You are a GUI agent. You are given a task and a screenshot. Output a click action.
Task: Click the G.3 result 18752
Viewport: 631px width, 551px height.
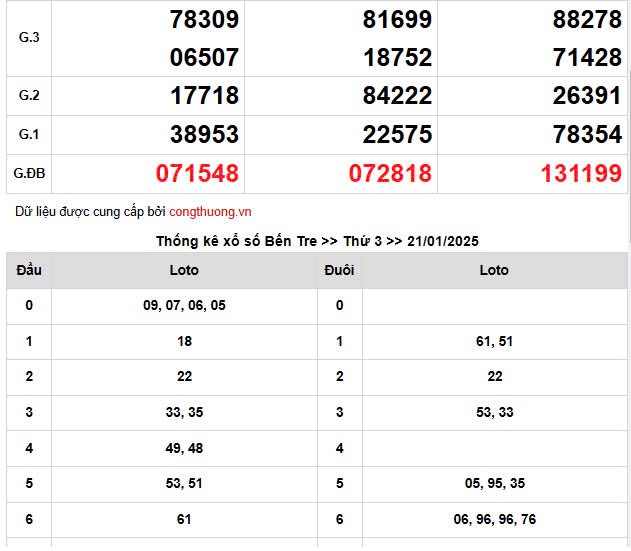(x=397, y=57)
